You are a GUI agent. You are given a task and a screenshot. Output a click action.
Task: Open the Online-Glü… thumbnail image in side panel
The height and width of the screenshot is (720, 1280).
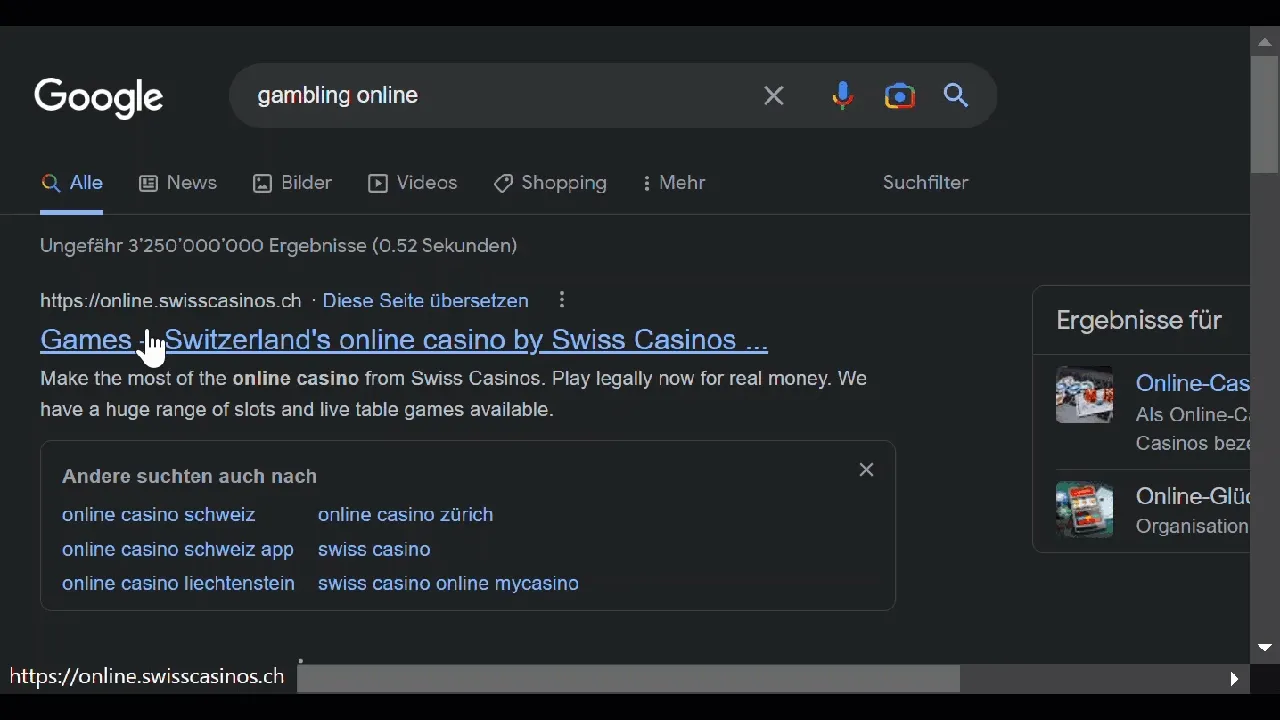point(1085,510)
